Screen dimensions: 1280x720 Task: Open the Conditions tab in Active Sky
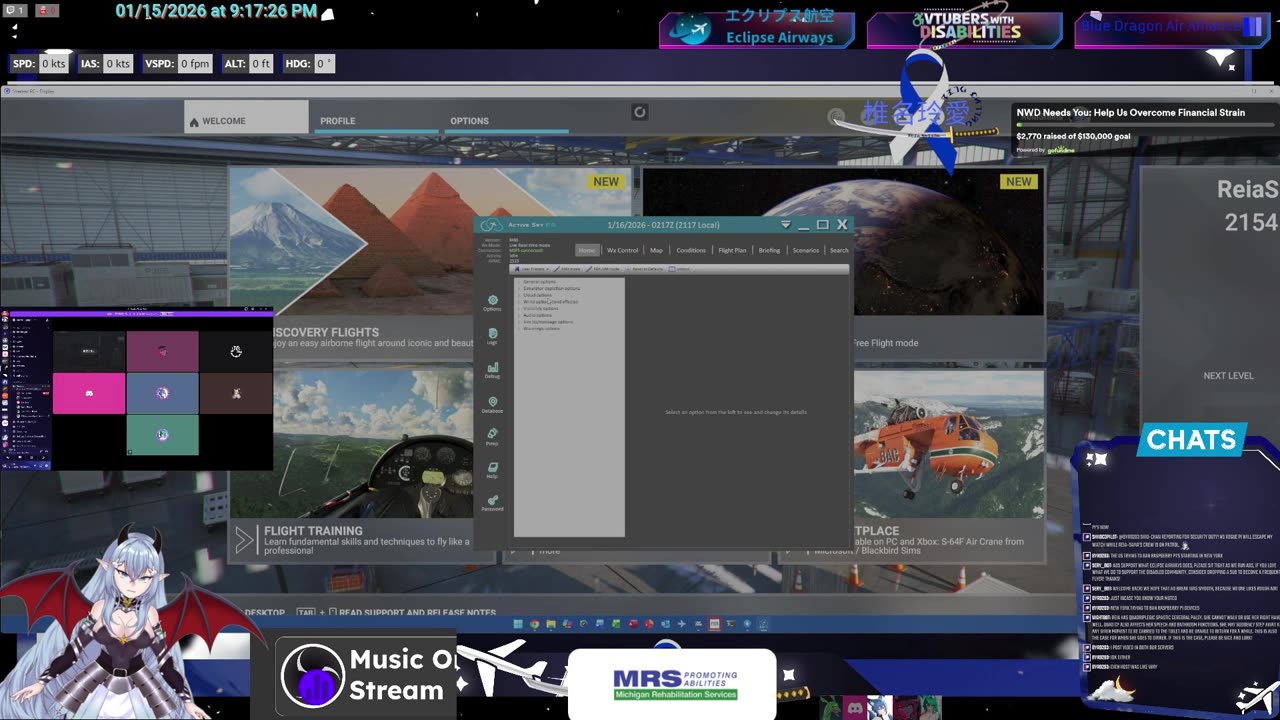coord(691,250)
